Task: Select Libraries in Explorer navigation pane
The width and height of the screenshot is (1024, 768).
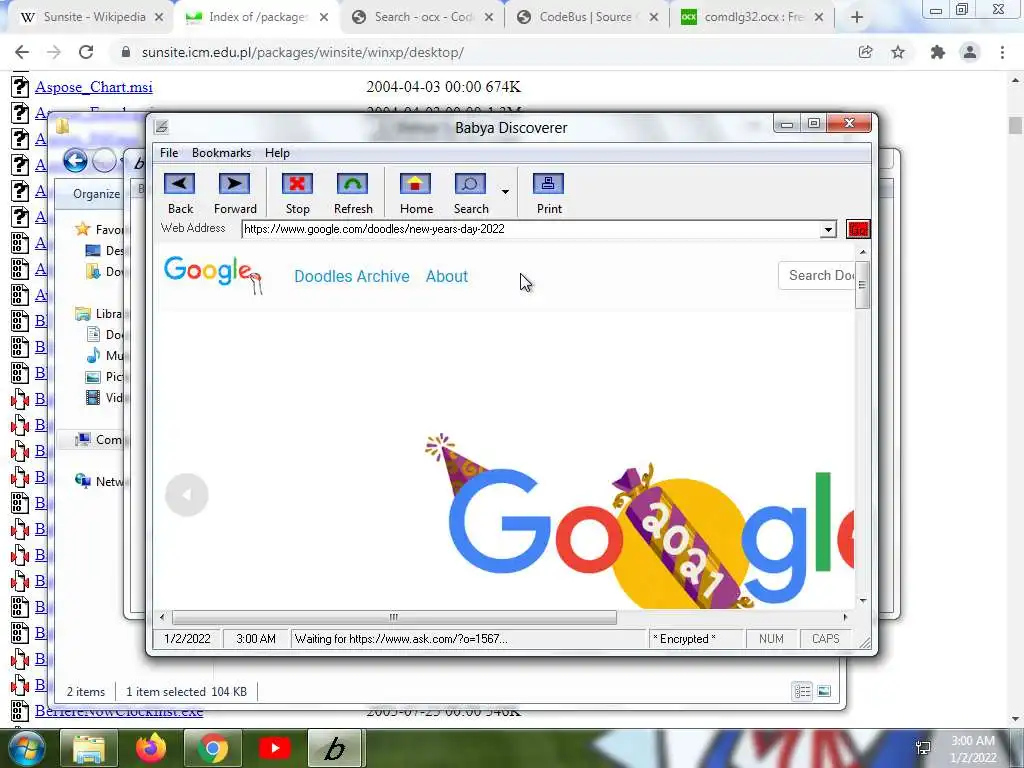Action: click(x=99, y=314)
